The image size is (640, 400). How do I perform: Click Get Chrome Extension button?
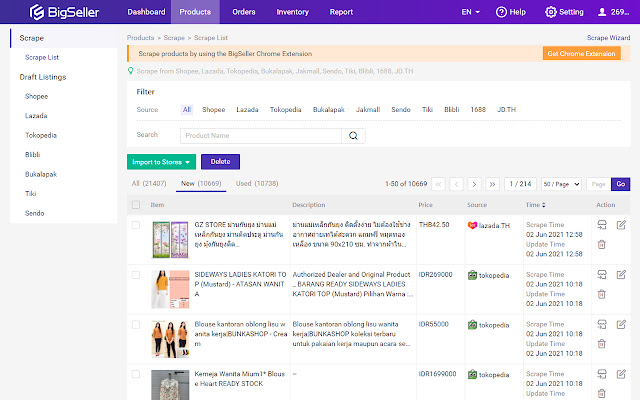[580, 53]
